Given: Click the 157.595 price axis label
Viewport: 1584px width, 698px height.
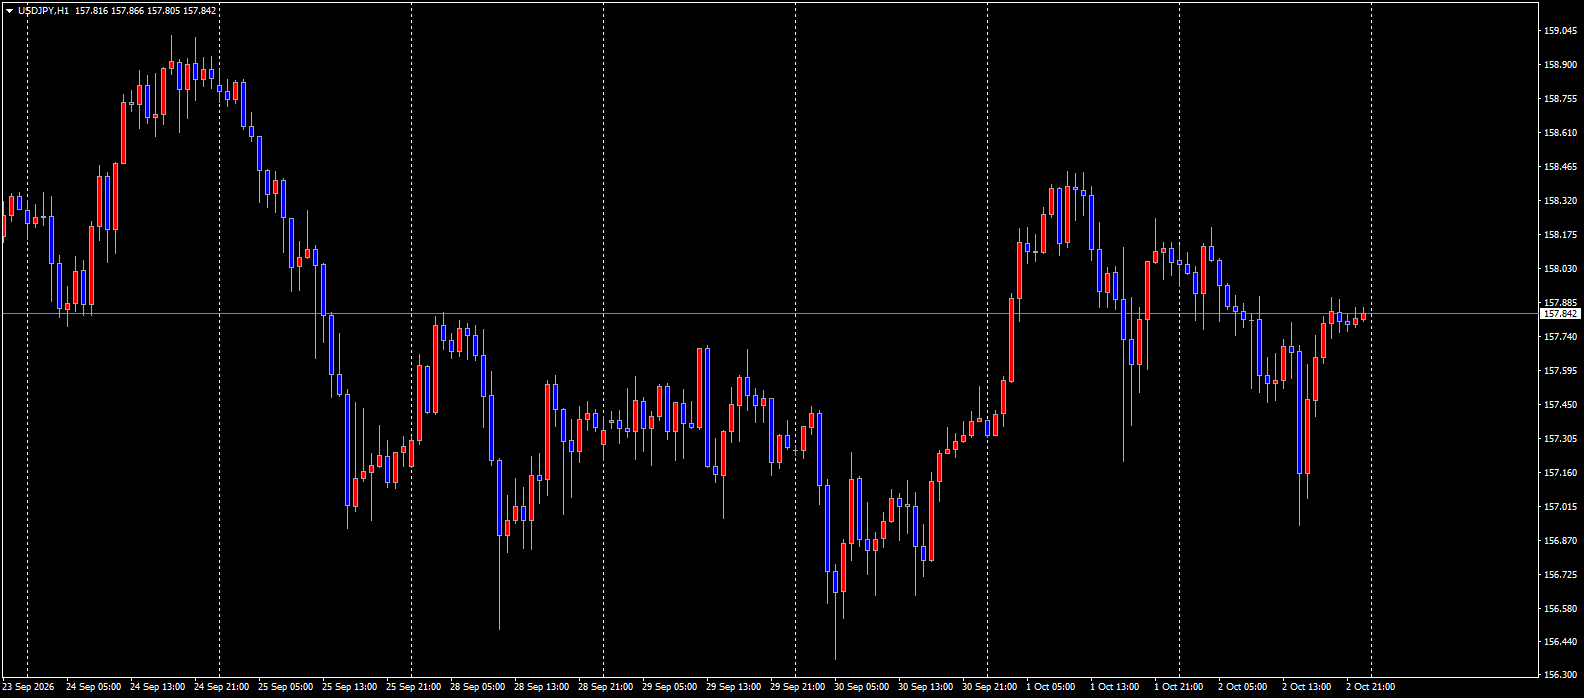Looking at the screenshot, I should [1561, 371].
